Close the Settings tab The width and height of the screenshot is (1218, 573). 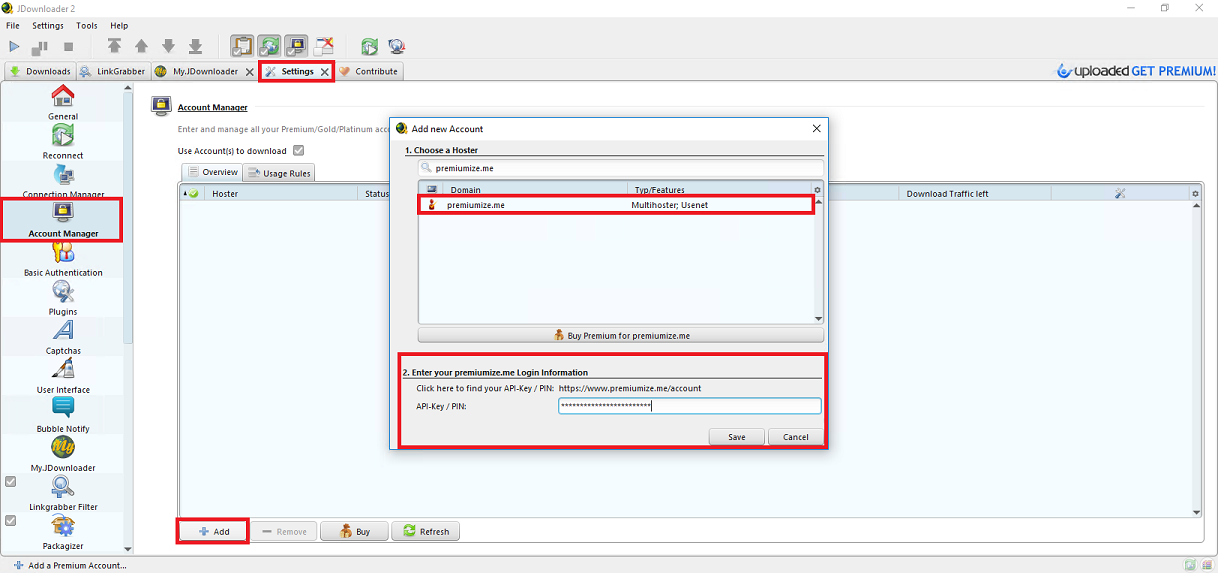click(x=324, y=72)
